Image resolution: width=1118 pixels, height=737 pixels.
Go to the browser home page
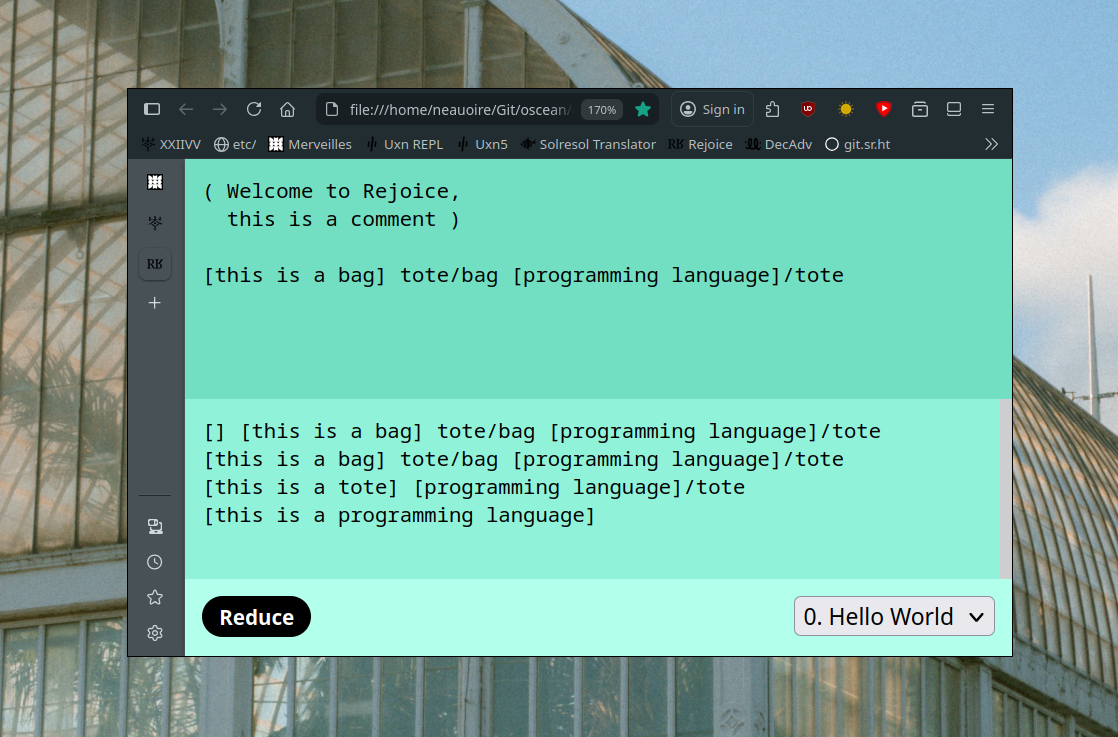287,109
